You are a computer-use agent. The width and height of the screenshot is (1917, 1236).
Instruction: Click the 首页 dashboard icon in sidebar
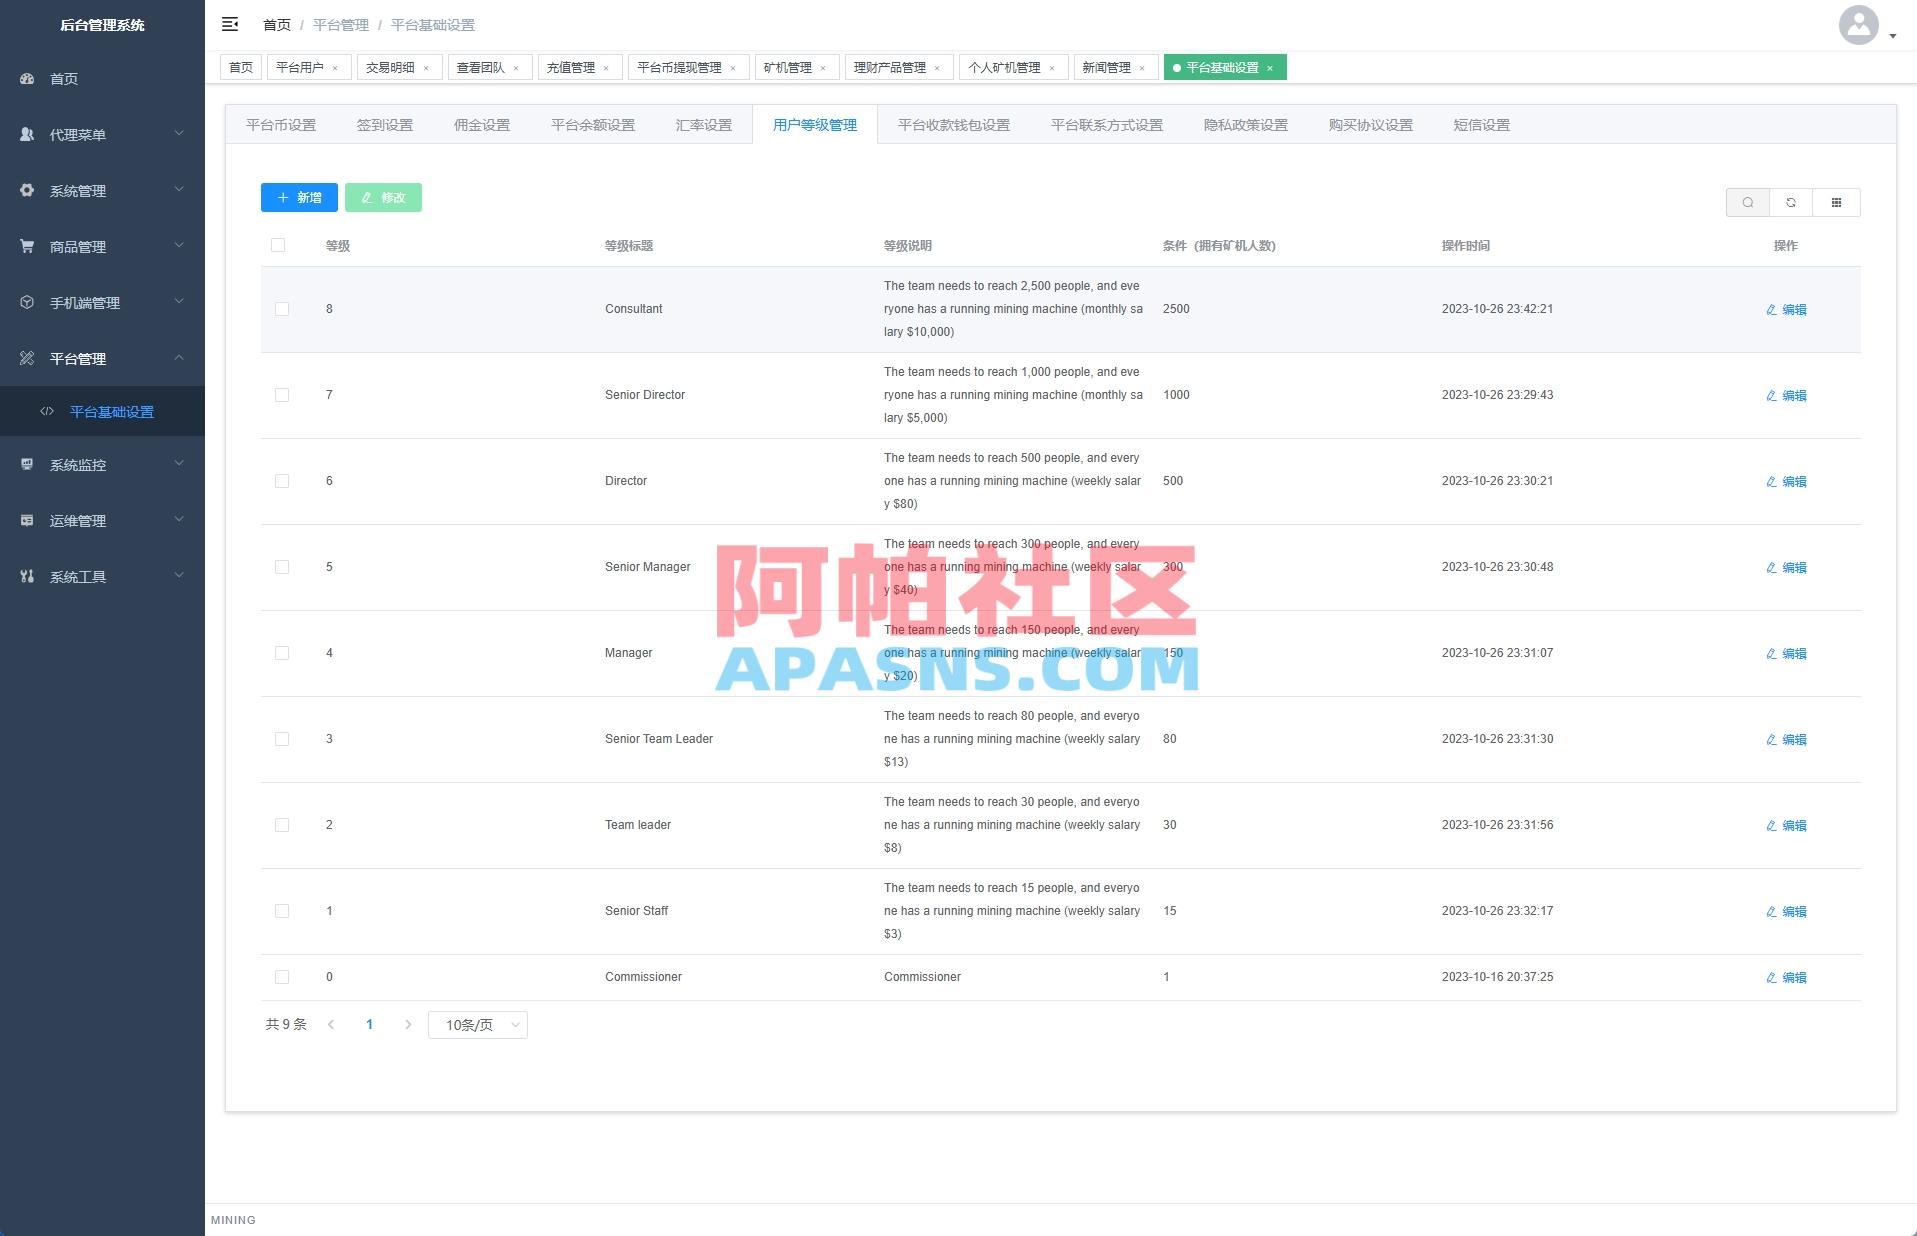tap(27, 78)
